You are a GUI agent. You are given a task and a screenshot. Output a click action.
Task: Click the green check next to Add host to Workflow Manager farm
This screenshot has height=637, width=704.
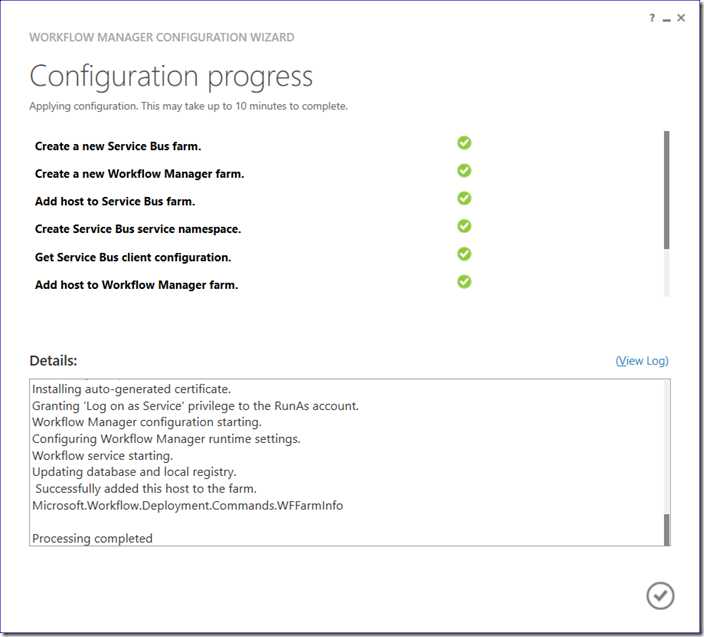pyautogui.click(x=464, y=282)
